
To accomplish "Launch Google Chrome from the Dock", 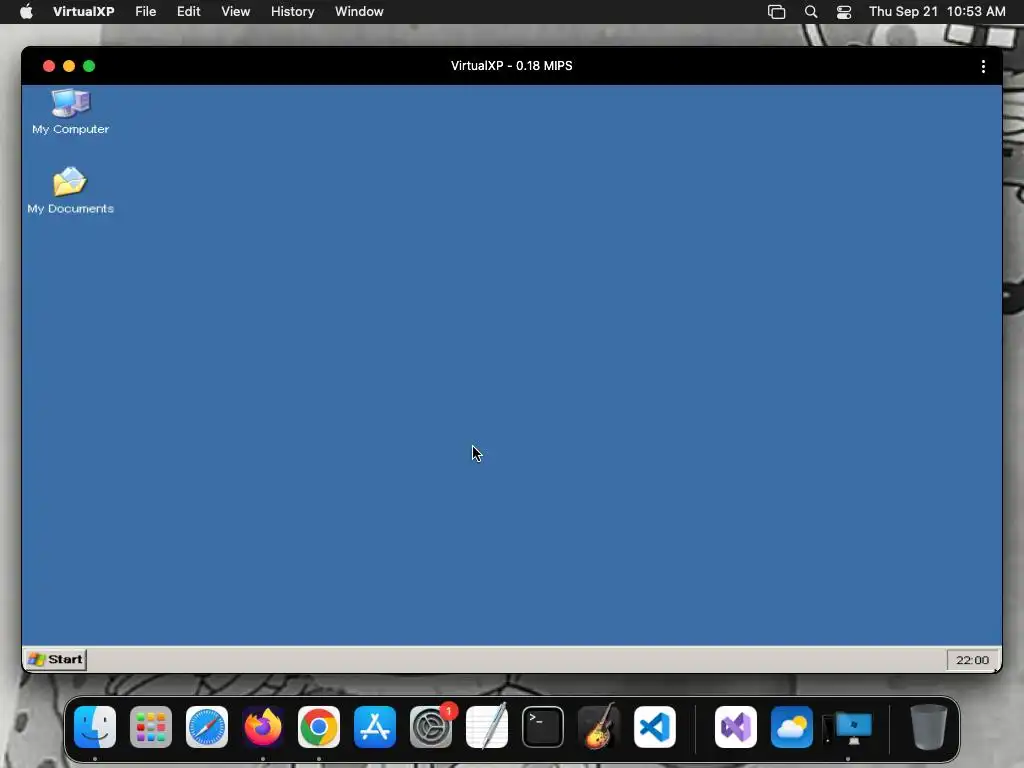I will (319, 727).
